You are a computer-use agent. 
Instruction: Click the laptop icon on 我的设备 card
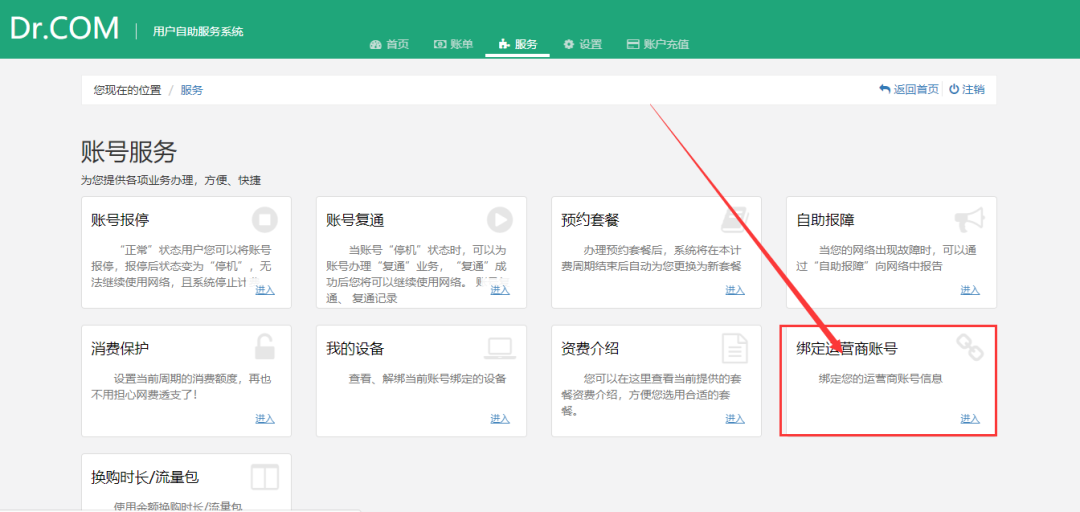499,348
